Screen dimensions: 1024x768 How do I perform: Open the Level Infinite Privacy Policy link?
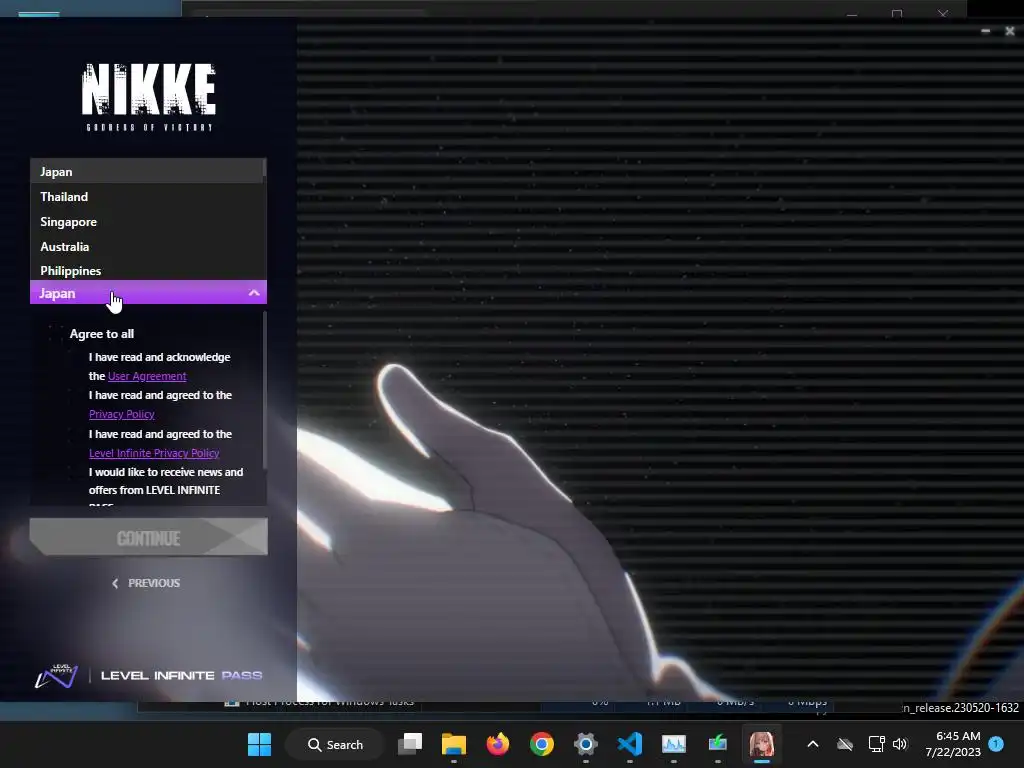tap(154, 453)
